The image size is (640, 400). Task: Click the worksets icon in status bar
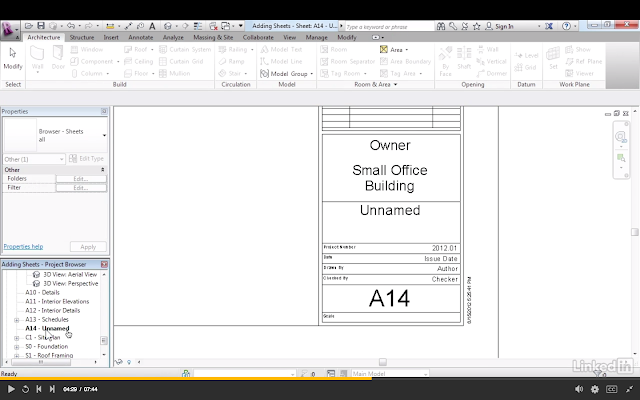(186, 373)
